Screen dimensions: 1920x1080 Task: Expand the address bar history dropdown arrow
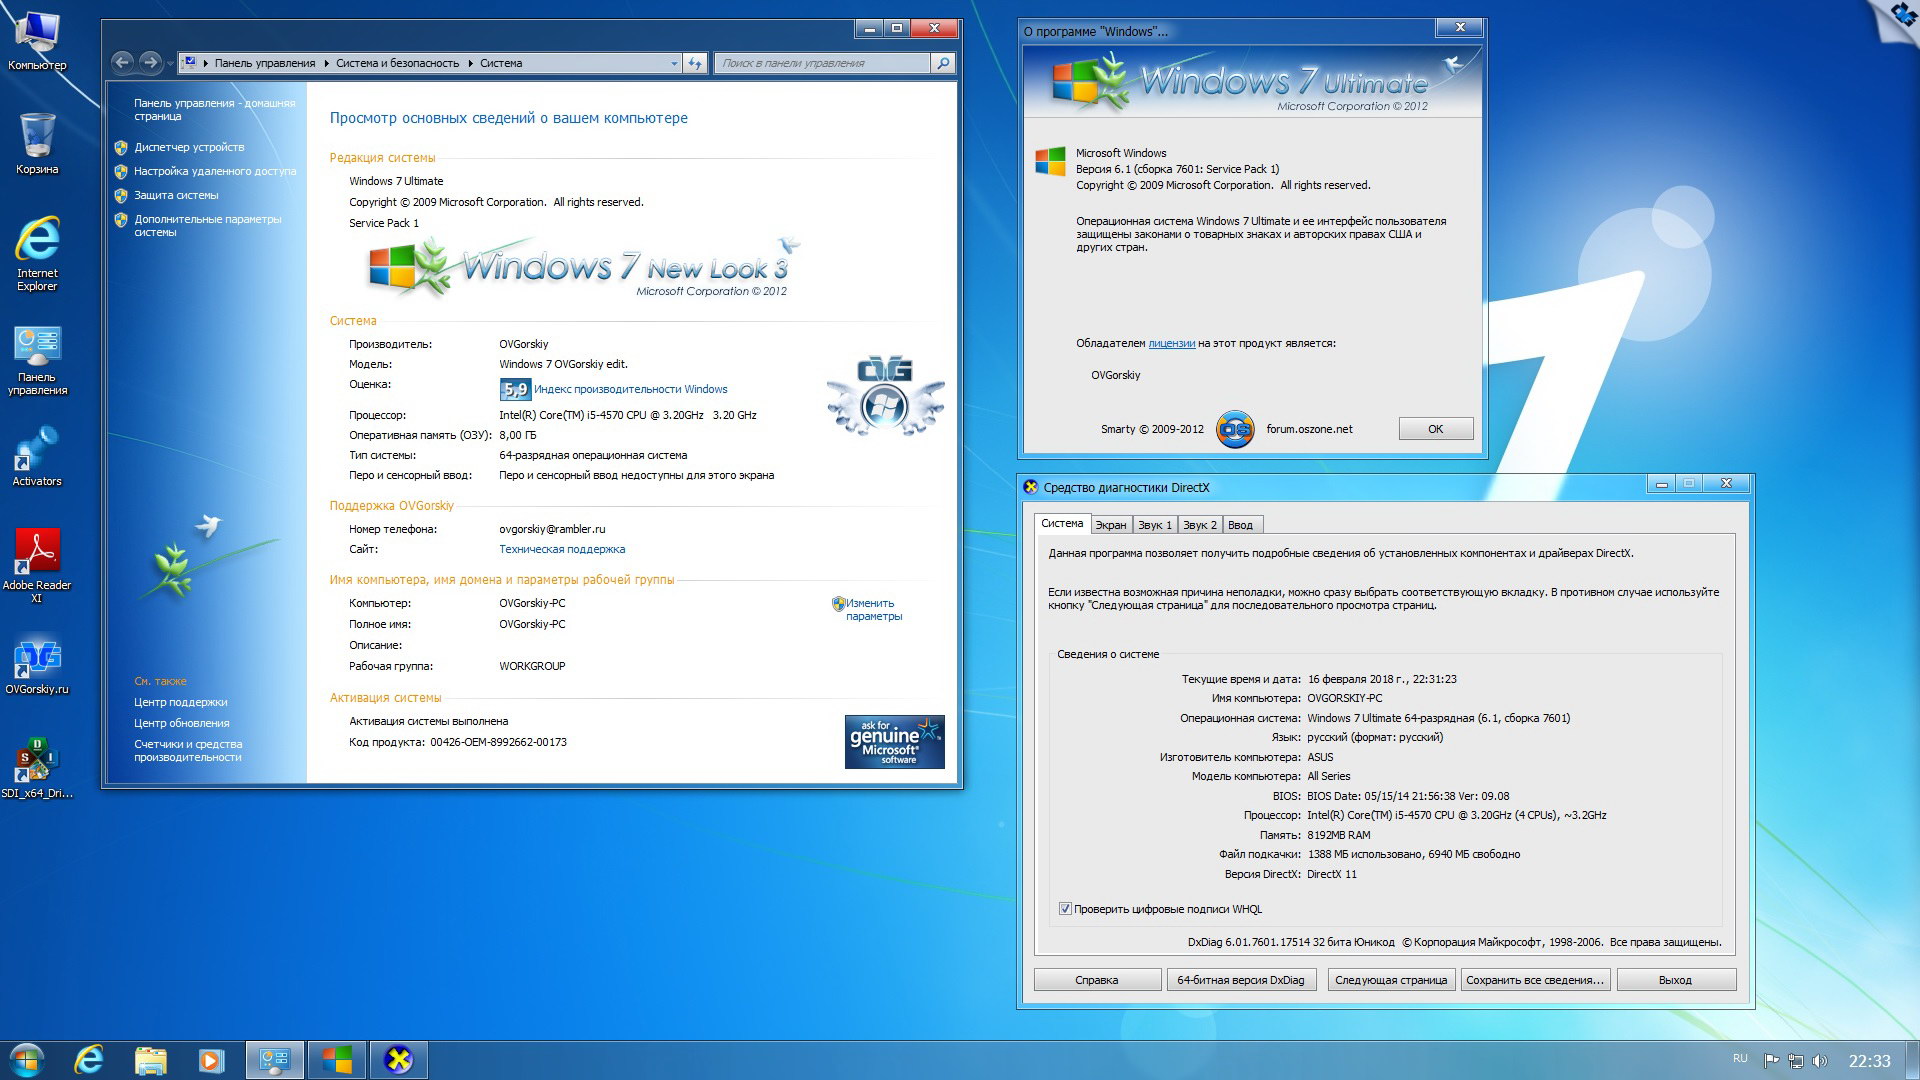[x=674, y=63]
